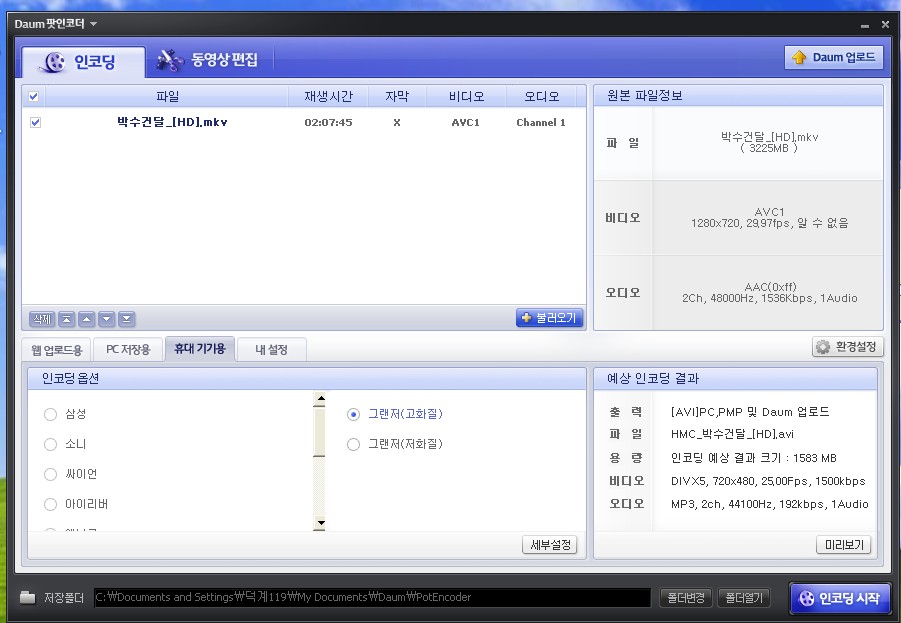901x623 pixels.
Task: Open the 내 설정 tab
Action: (271, 349)
